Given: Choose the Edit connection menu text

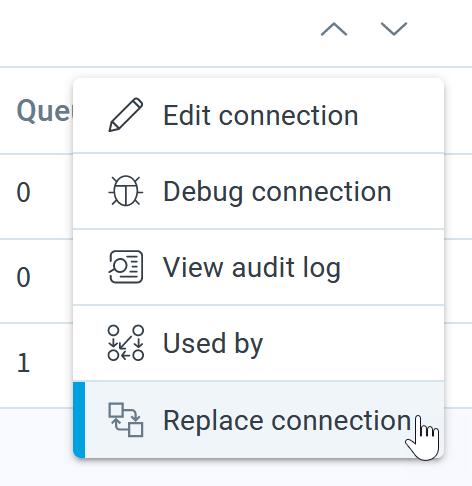Looking at the screenshot, I should click(x=261, y=115).
